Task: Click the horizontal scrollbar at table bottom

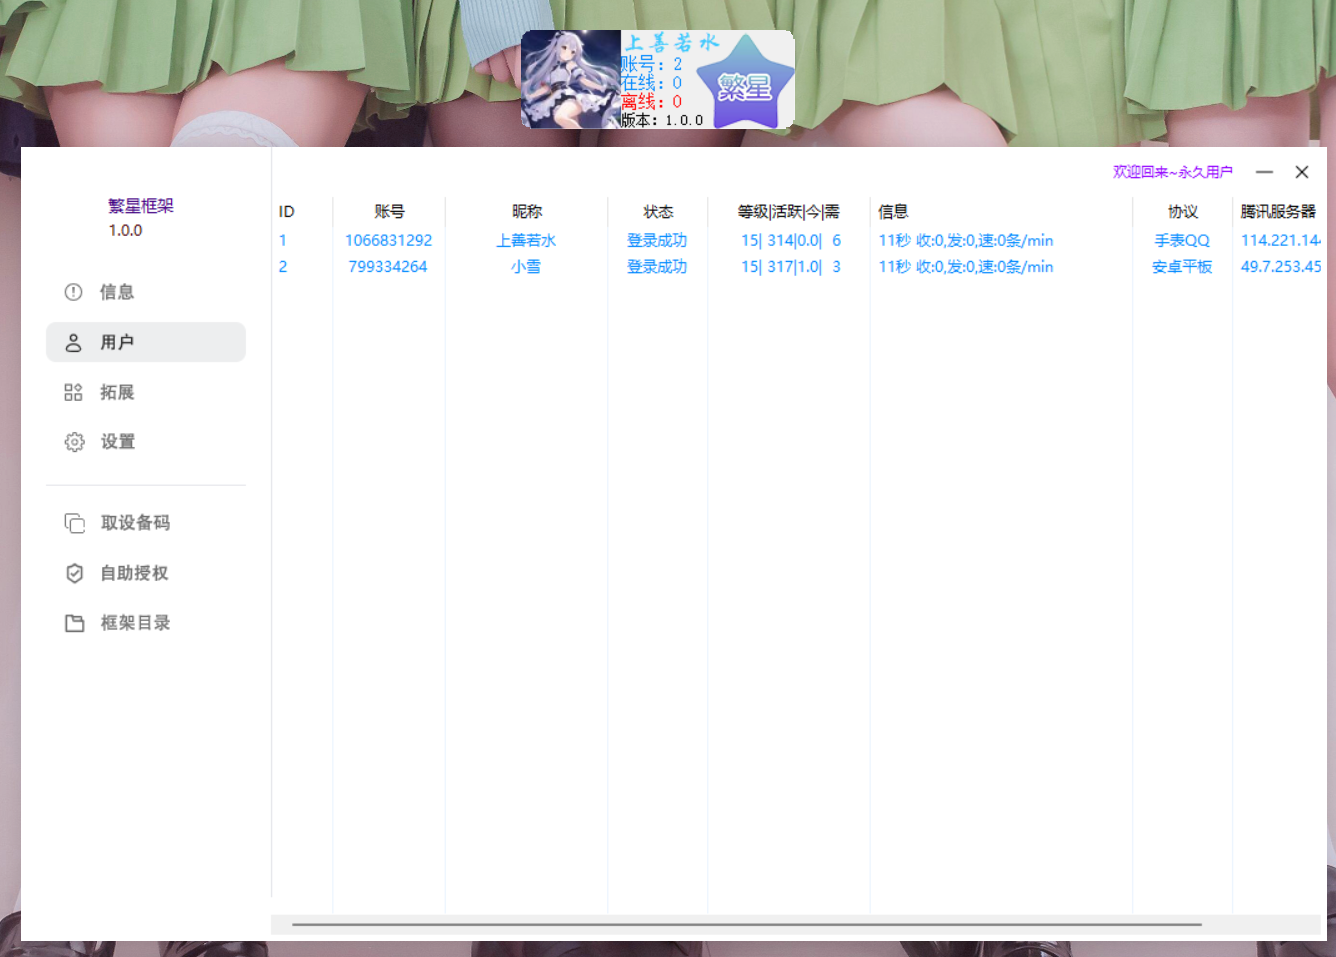Action: 746,925
